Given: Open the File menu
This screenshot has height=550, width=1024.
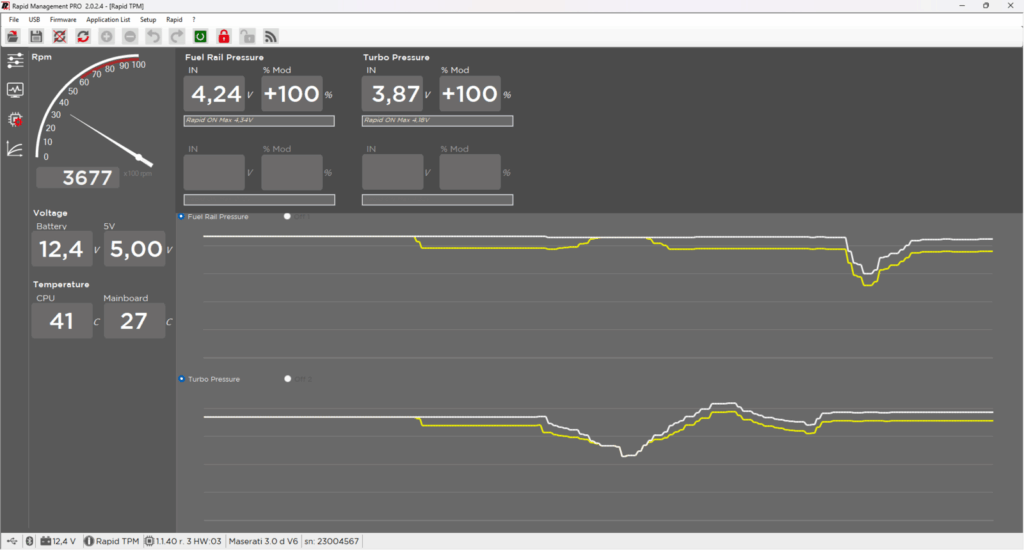Looking at the screenshot, I should click(x=14, y=20).
